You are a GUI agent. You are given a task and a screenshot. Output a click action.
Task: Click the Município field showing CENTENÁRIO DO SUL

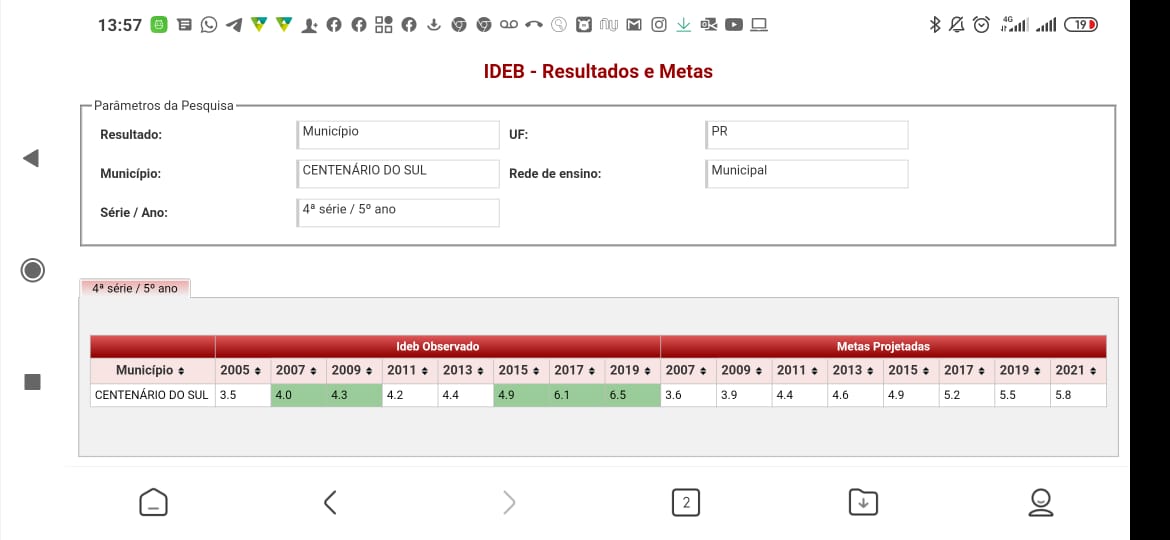coord(398,174)
